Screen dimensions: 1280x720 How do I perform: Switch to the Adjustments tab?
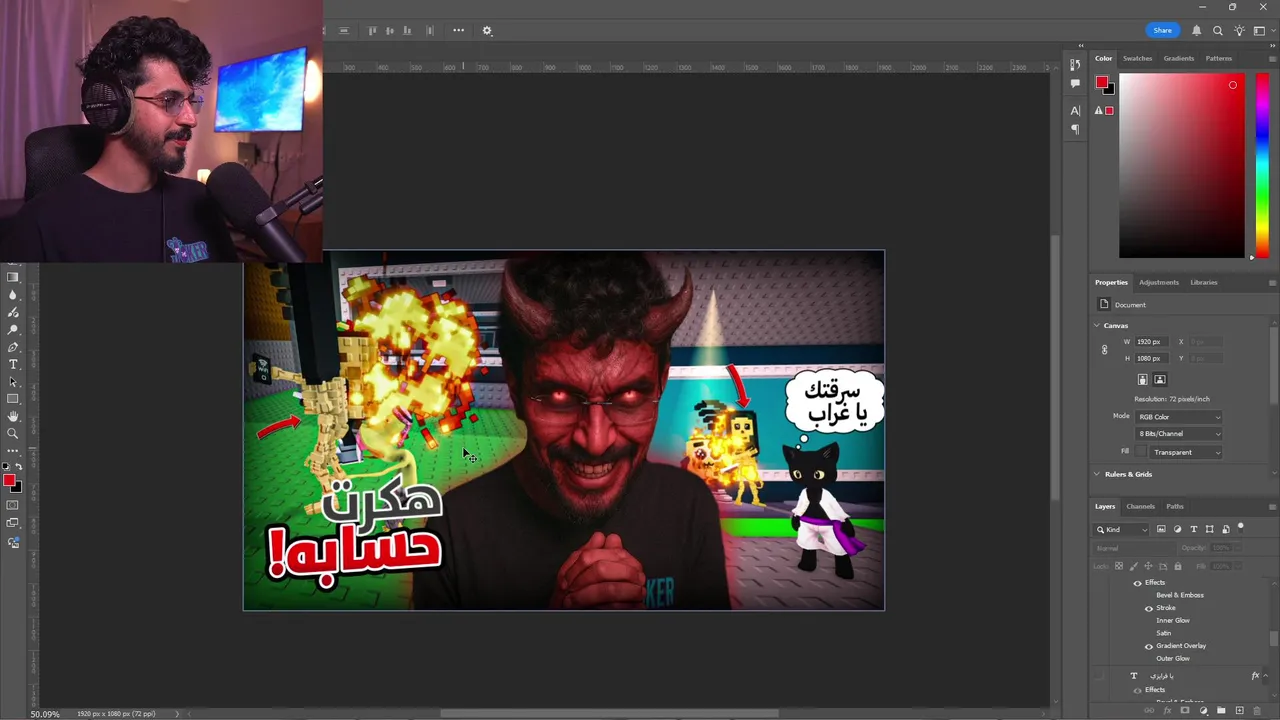tap(1159, 282)
